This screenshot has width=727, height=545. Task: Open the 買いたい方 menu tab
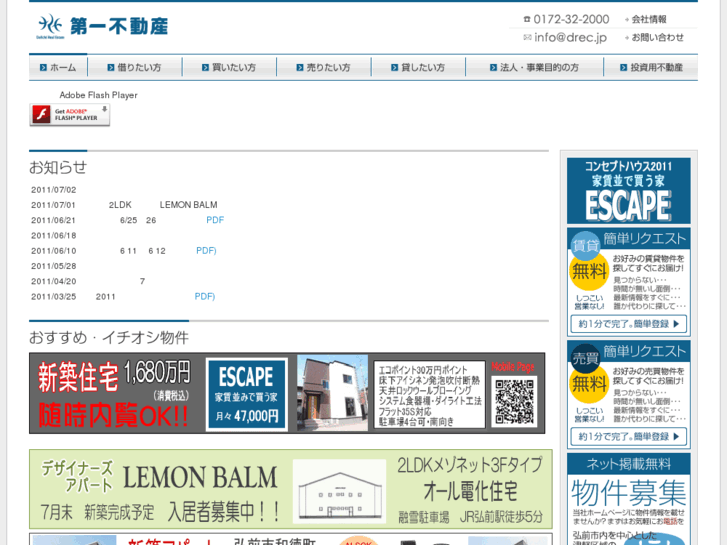coord(230,67)
